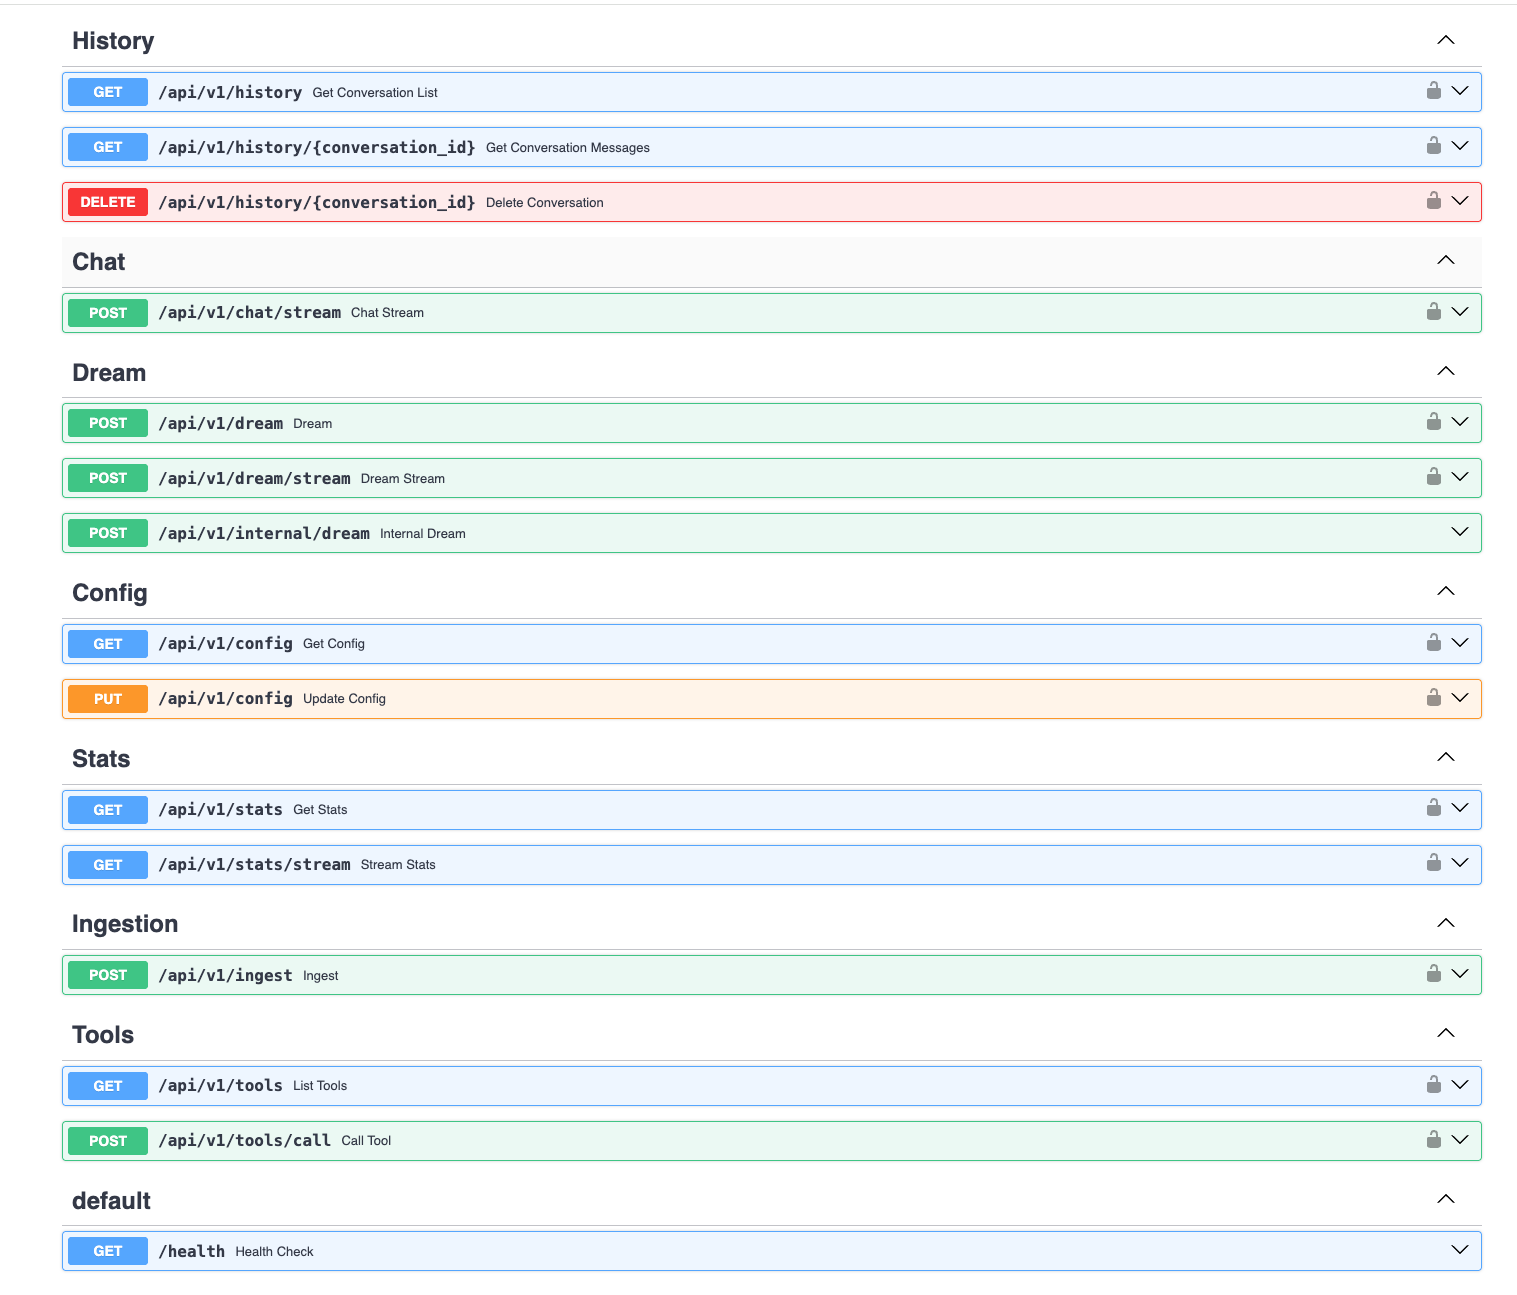Click the red DELETE method badge
This screenshot has height=1295, width=1517.
pyautogui.click(x=108, y=202)
